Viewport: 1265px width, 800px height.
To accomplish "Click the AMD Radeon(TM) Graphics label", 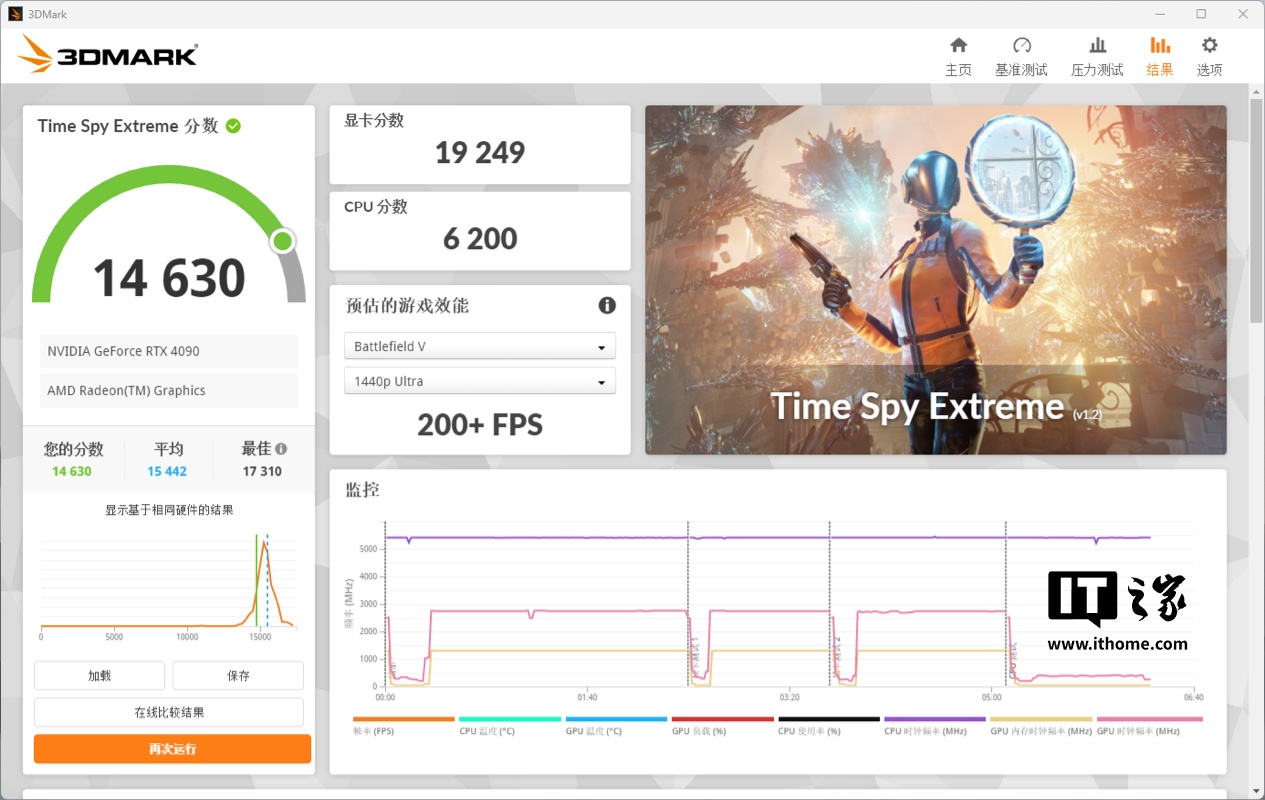I will coord(169,391).
